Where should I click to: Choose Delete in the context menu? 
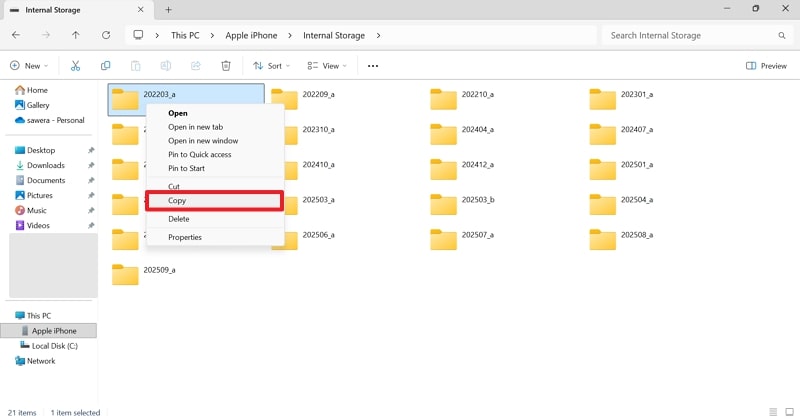(215, 219)
